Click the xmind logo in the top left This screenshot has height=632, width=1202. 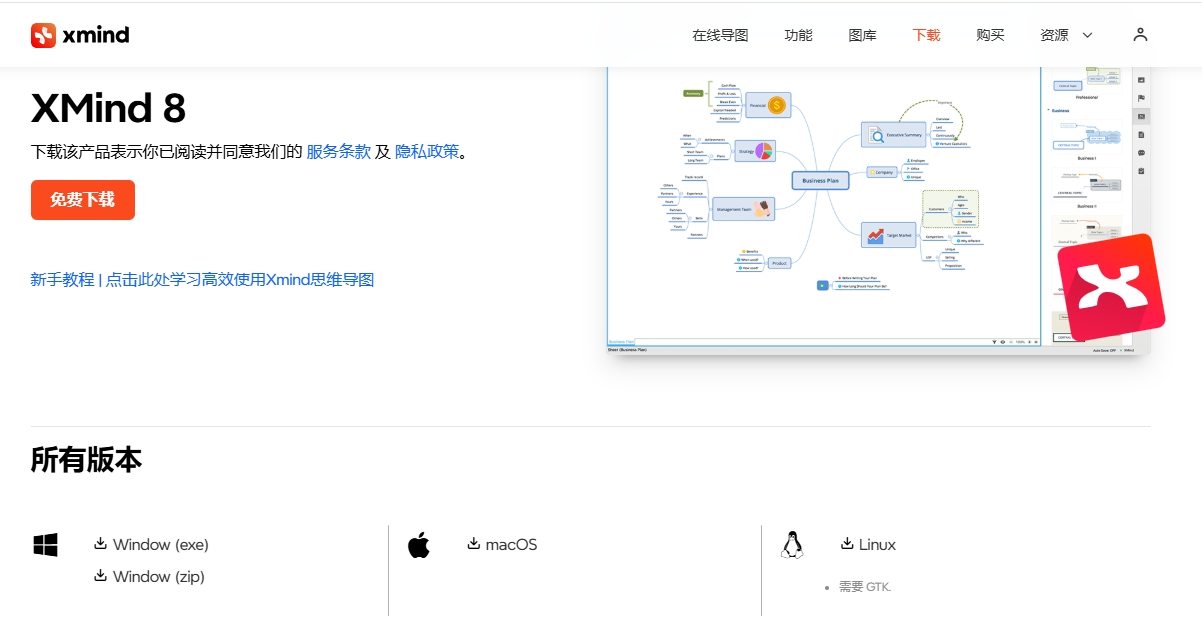point(79,34)
